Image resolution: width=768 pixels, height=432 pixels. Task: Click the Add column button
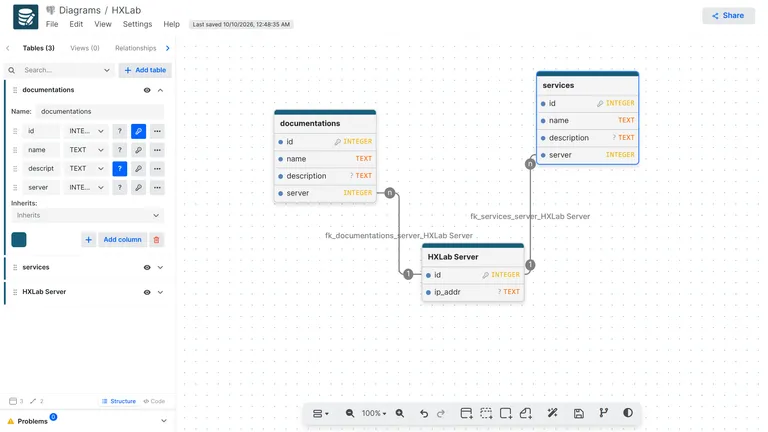click(x=122, y=240)
